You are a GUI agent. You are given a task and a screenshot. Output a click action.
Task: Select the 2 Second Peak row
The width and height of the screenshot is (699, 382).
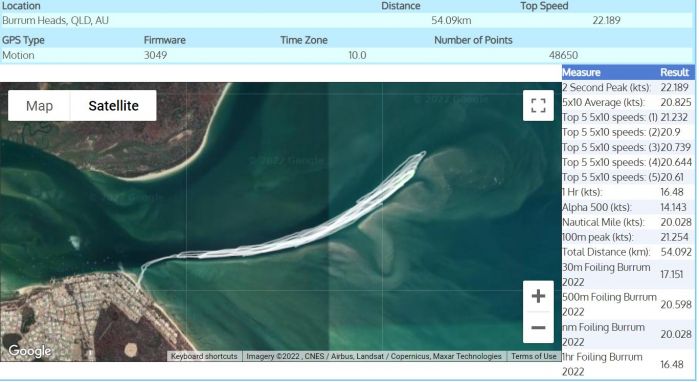pos(628,87)
